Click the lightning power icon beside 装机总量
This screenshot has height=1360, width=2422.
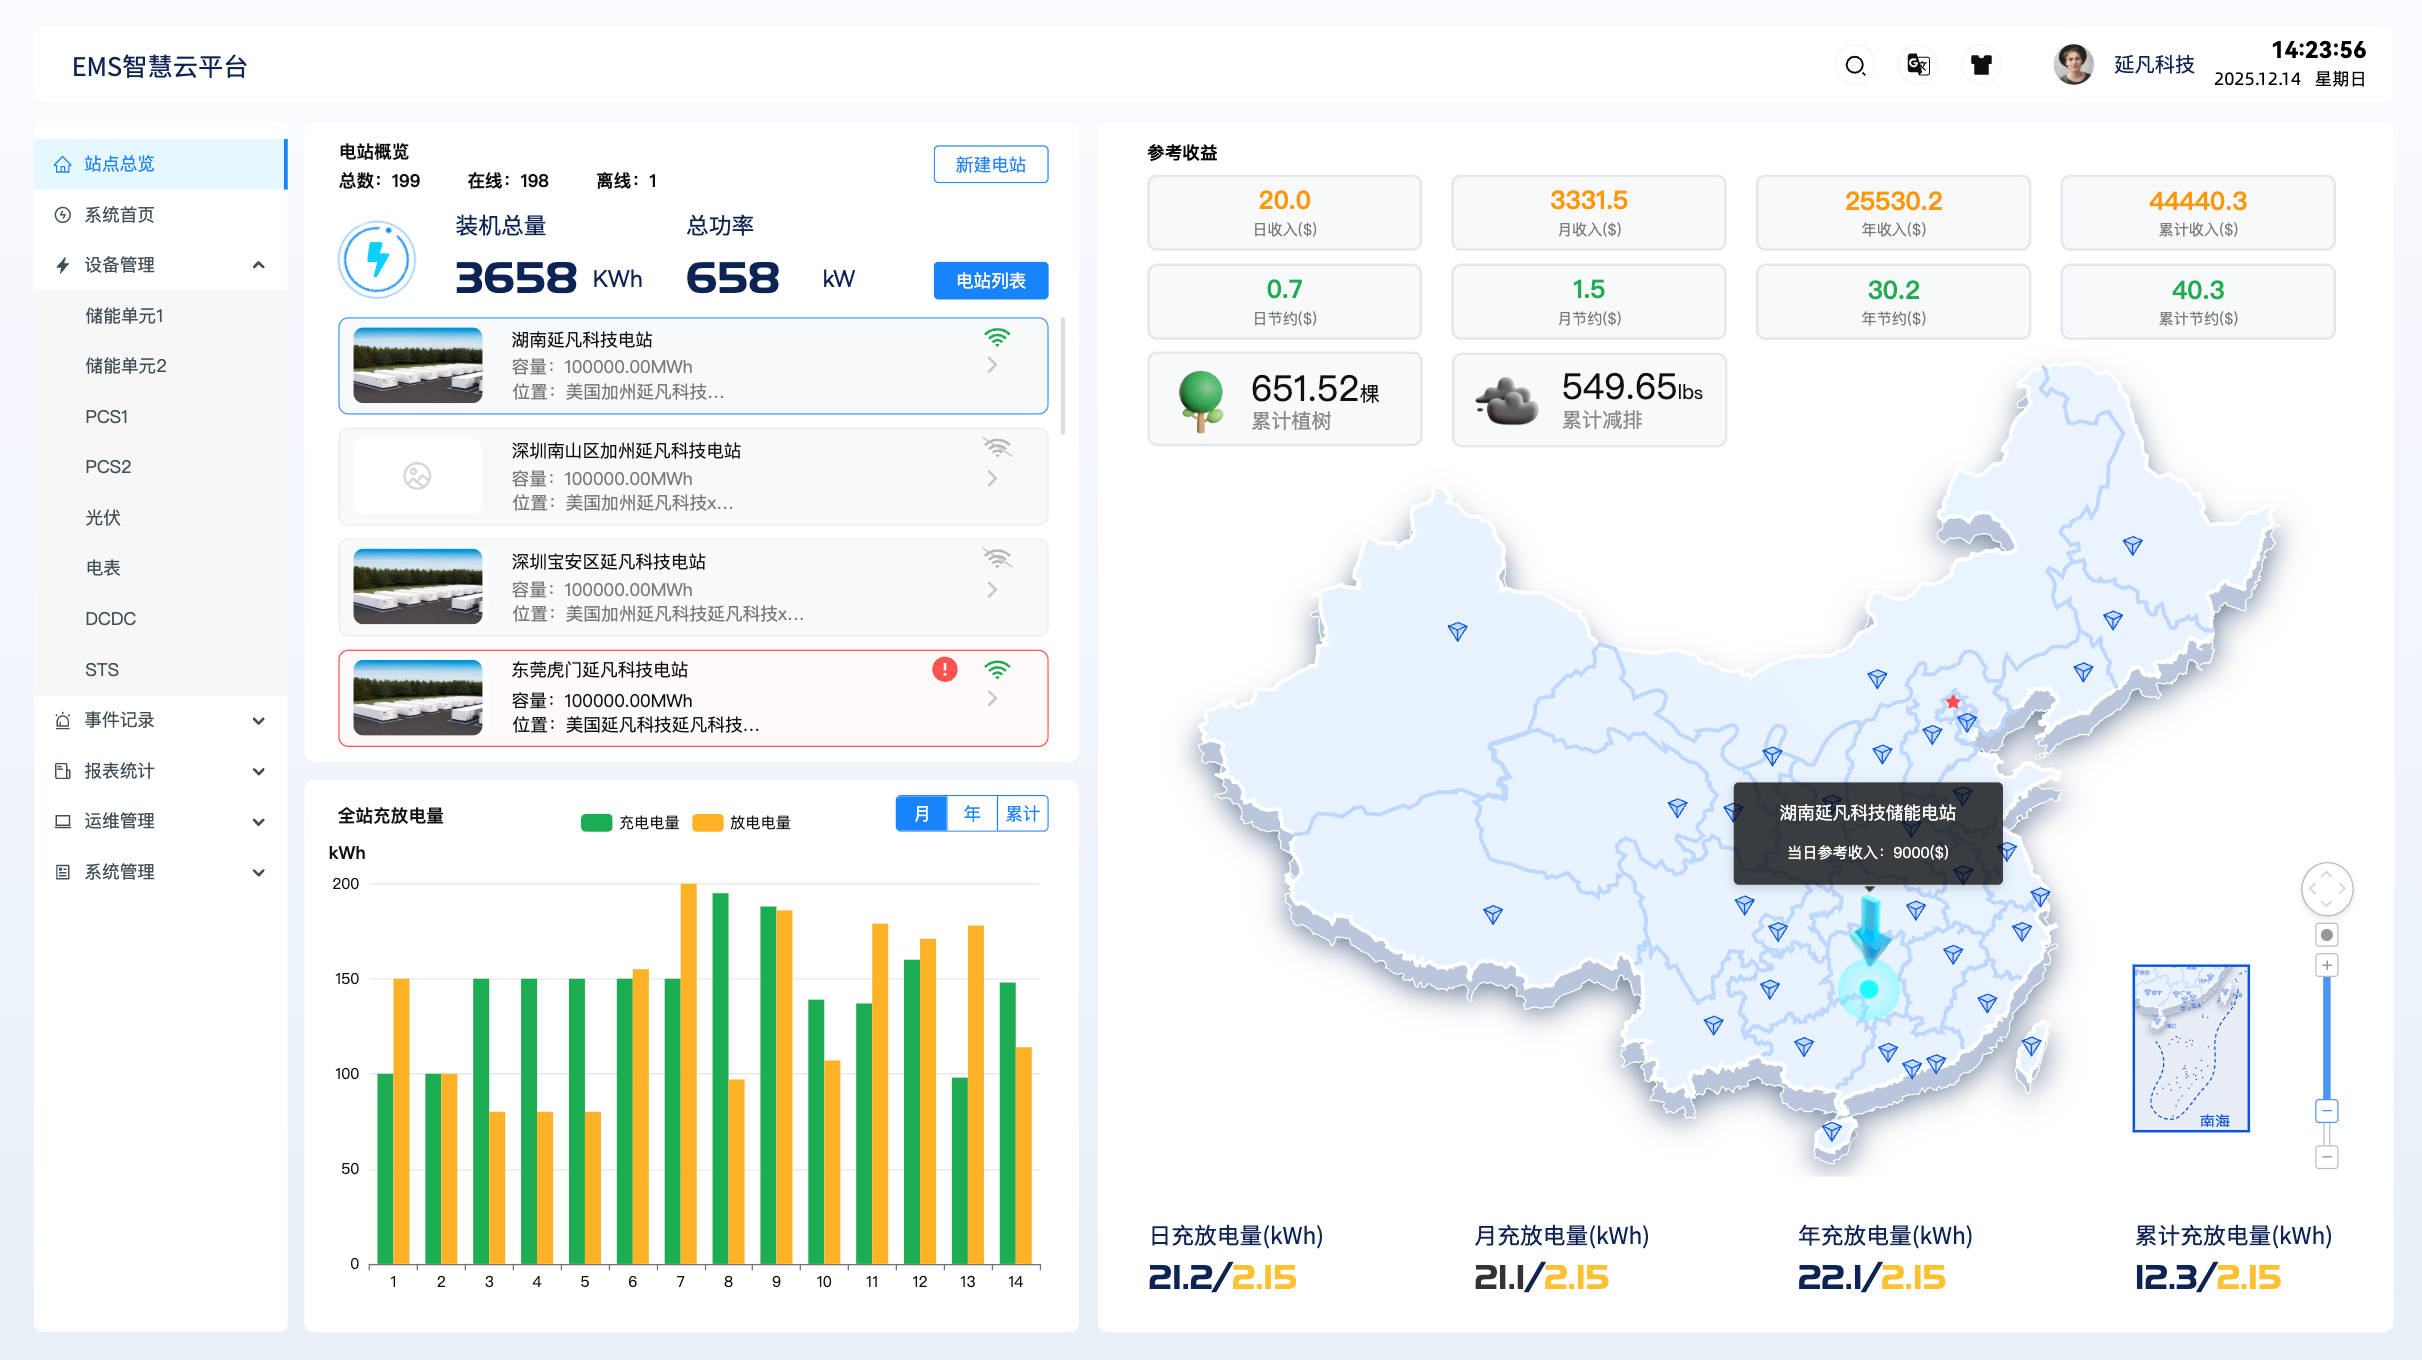point(377,260)
